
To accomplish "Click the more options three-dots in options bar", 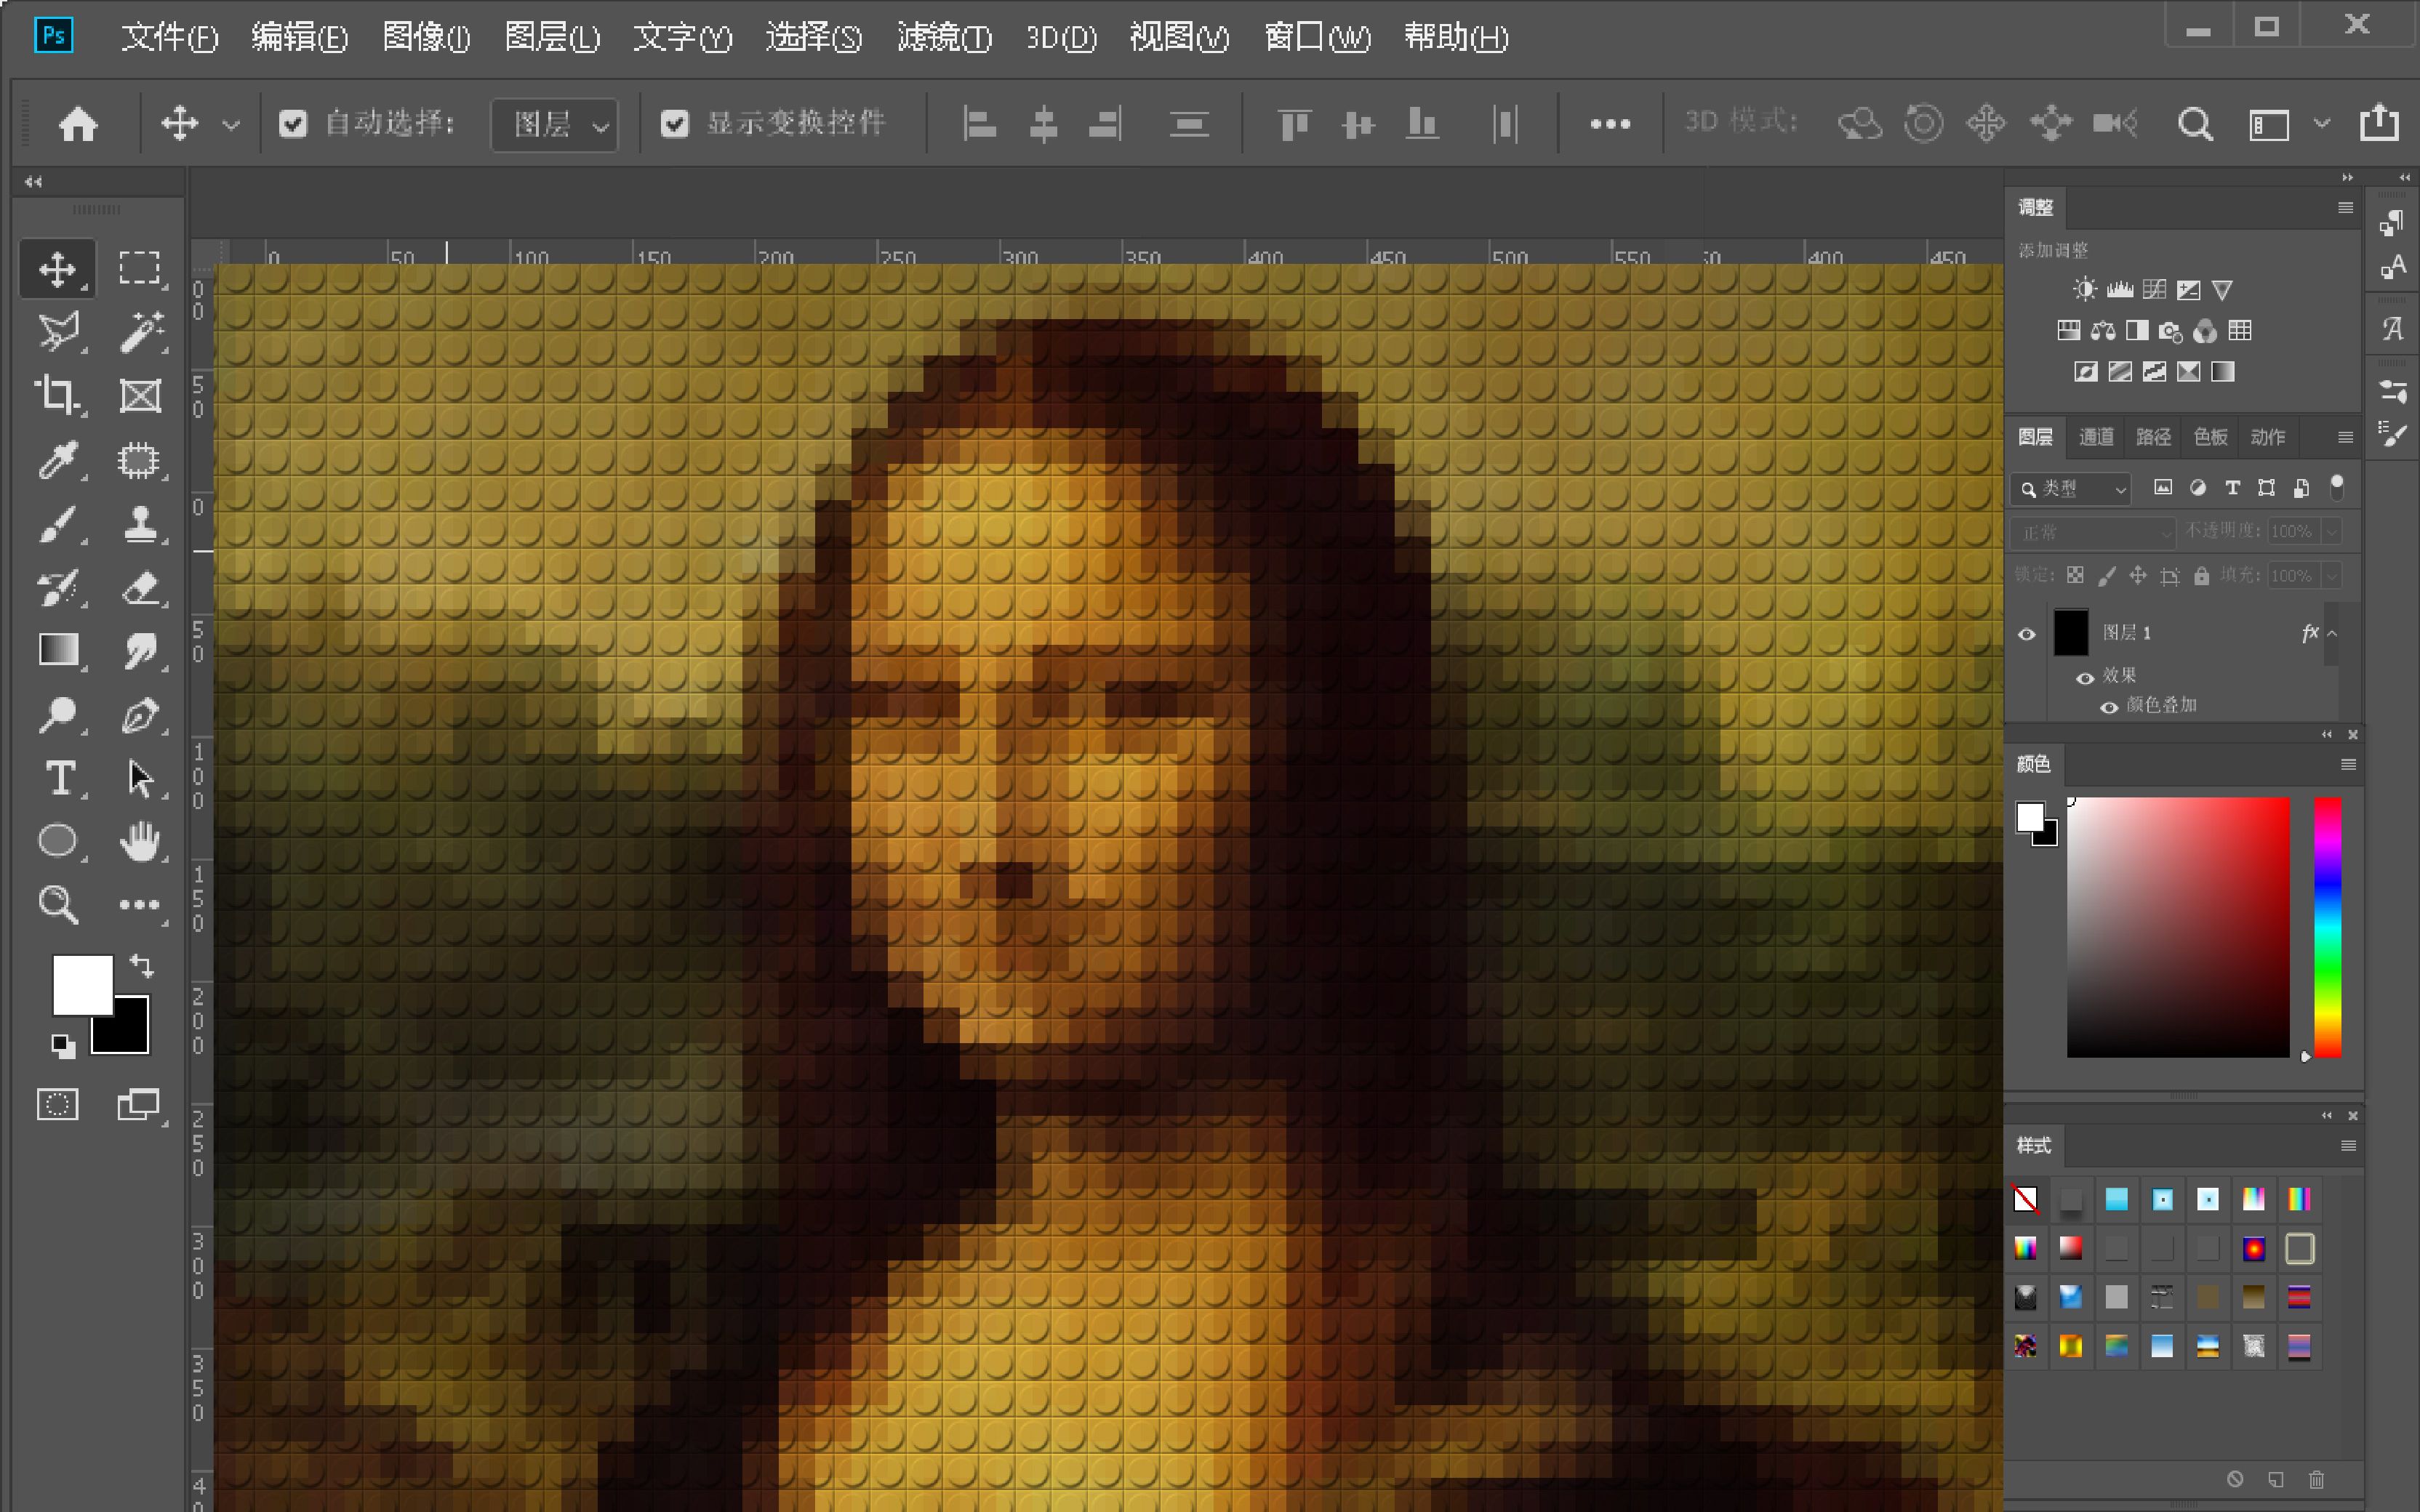I will [x=1610, y=124].
